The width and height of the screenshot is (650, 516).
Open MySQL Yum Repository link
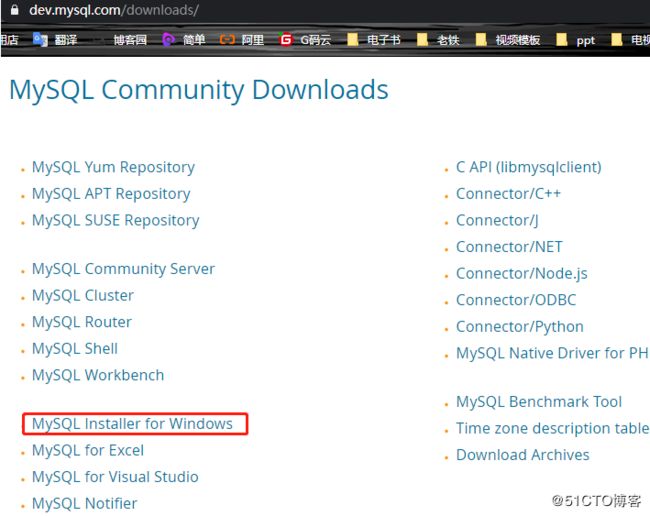pos(113,167)
